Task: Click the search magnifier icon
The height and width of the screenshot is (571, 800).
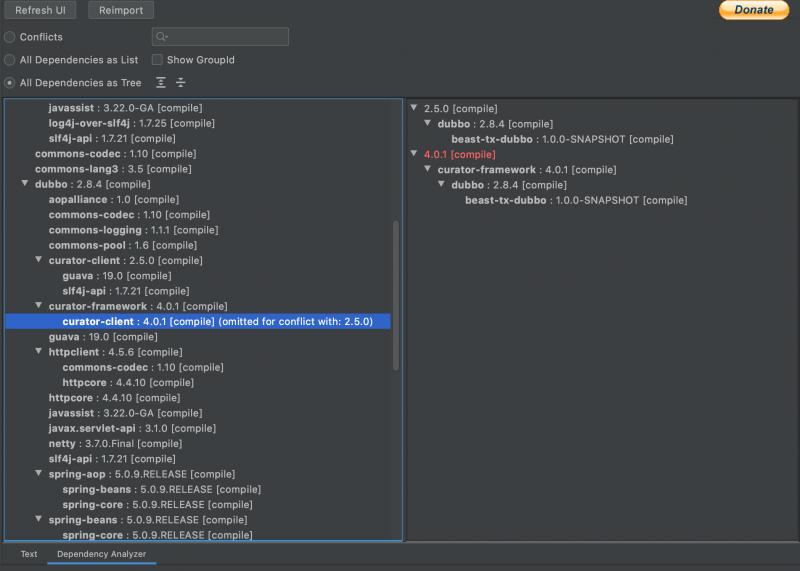Action: coord(162,37)
